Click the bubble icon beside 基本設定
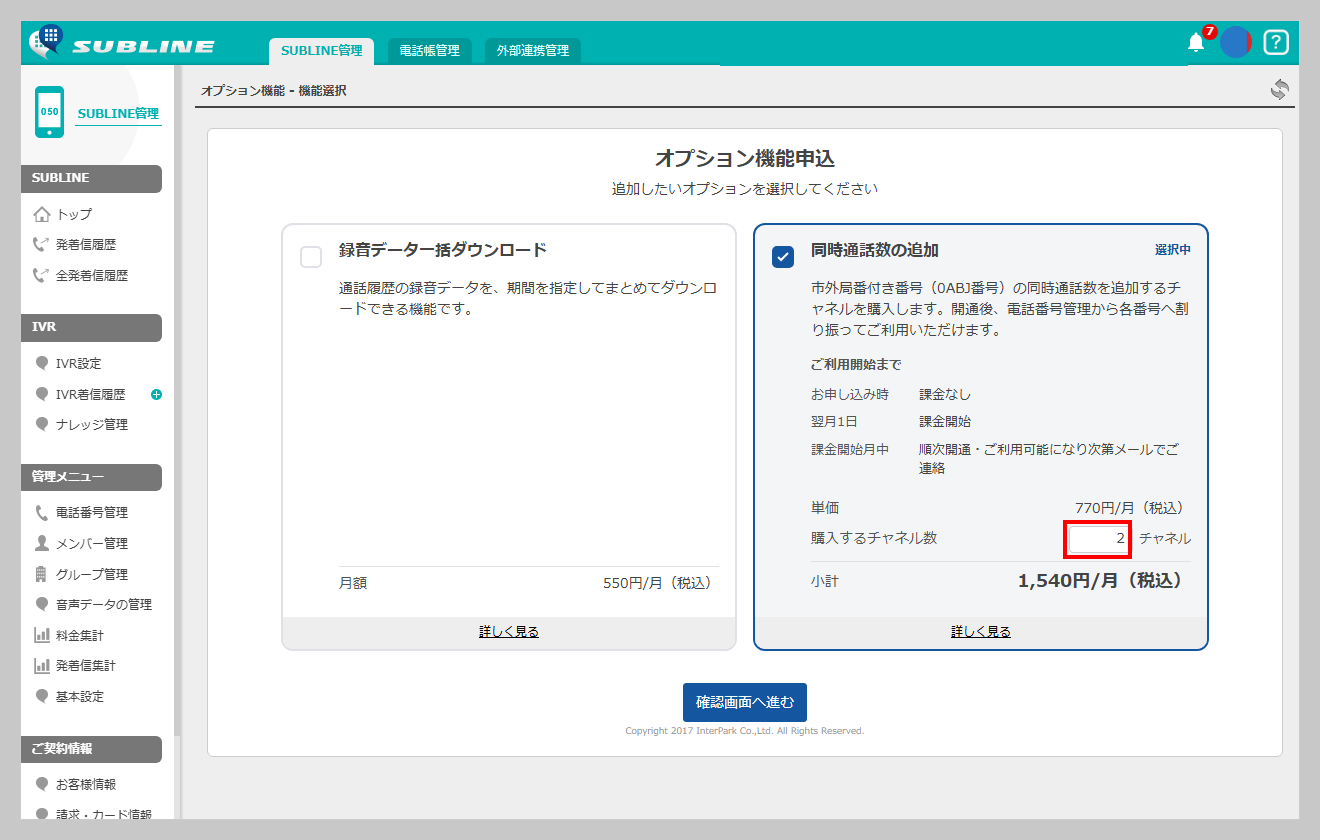Screen dimensions: 1320x840 41,696
